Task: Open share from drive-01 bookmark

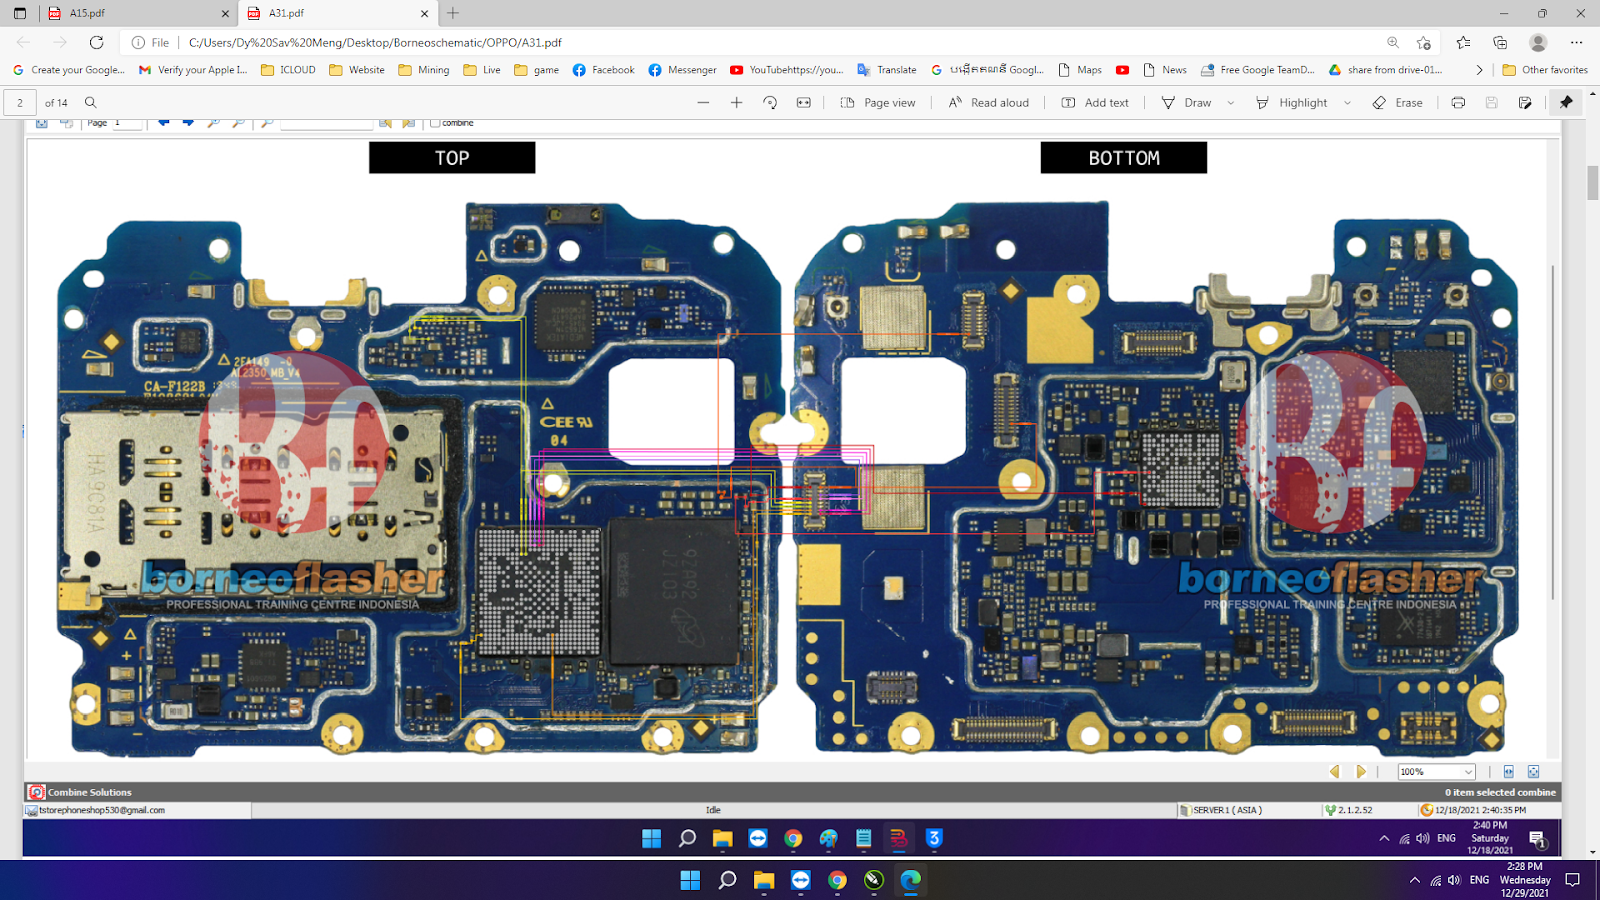Action: 1385,70
